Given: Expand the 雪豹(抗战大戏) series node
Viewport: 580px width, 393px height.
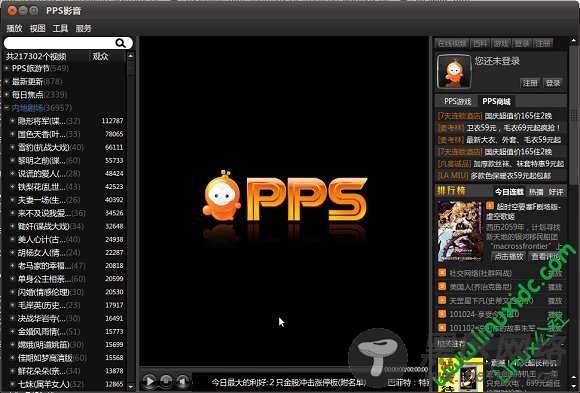Looking at the screenshot, I should (x=13, y=147).
